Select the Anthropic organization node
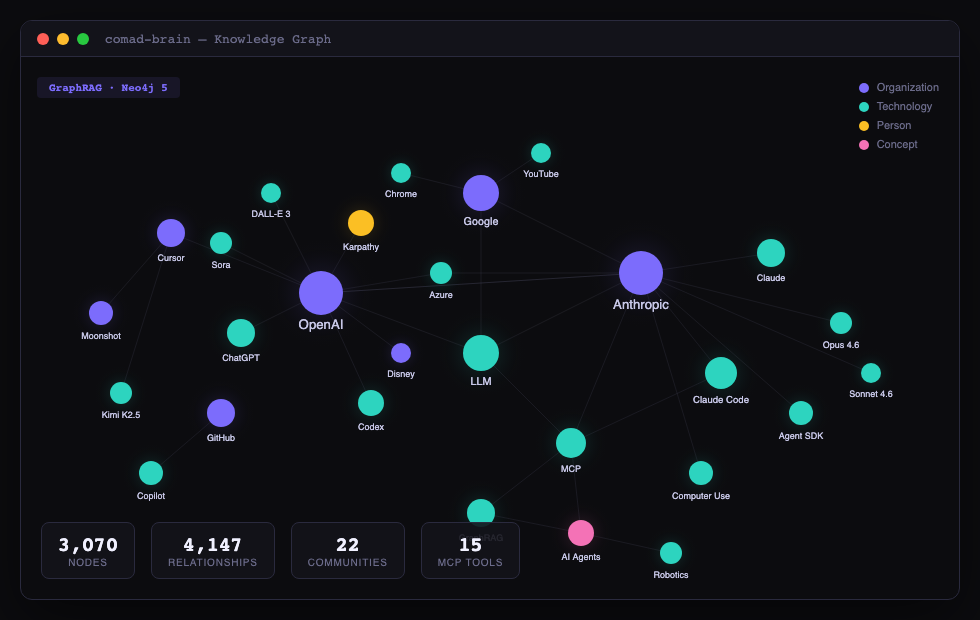980x620 pixels. tap(641, 272)
